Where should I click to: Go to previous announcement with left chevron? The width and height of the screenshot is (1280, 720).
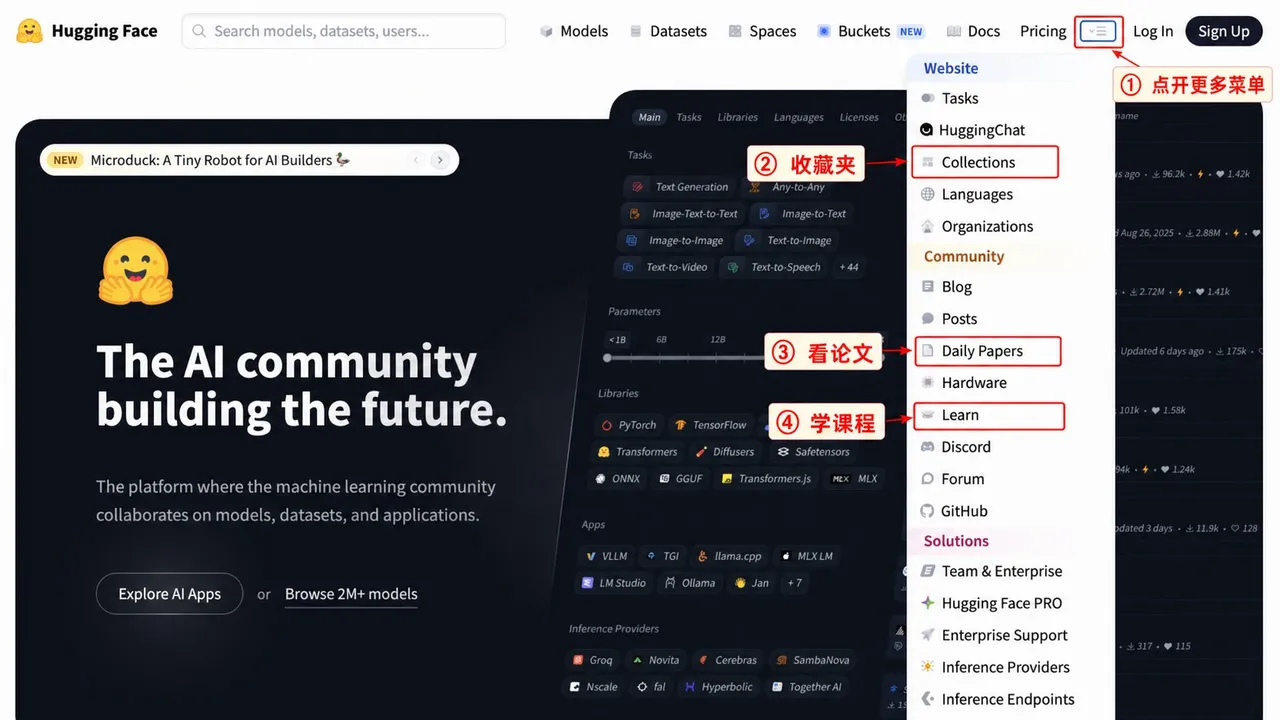point(416,160)
